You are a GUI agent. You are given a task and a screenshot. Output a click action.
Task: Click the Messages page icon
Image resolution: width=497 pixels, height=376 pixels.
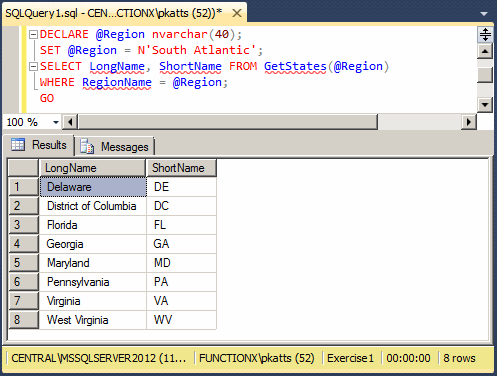87,147
